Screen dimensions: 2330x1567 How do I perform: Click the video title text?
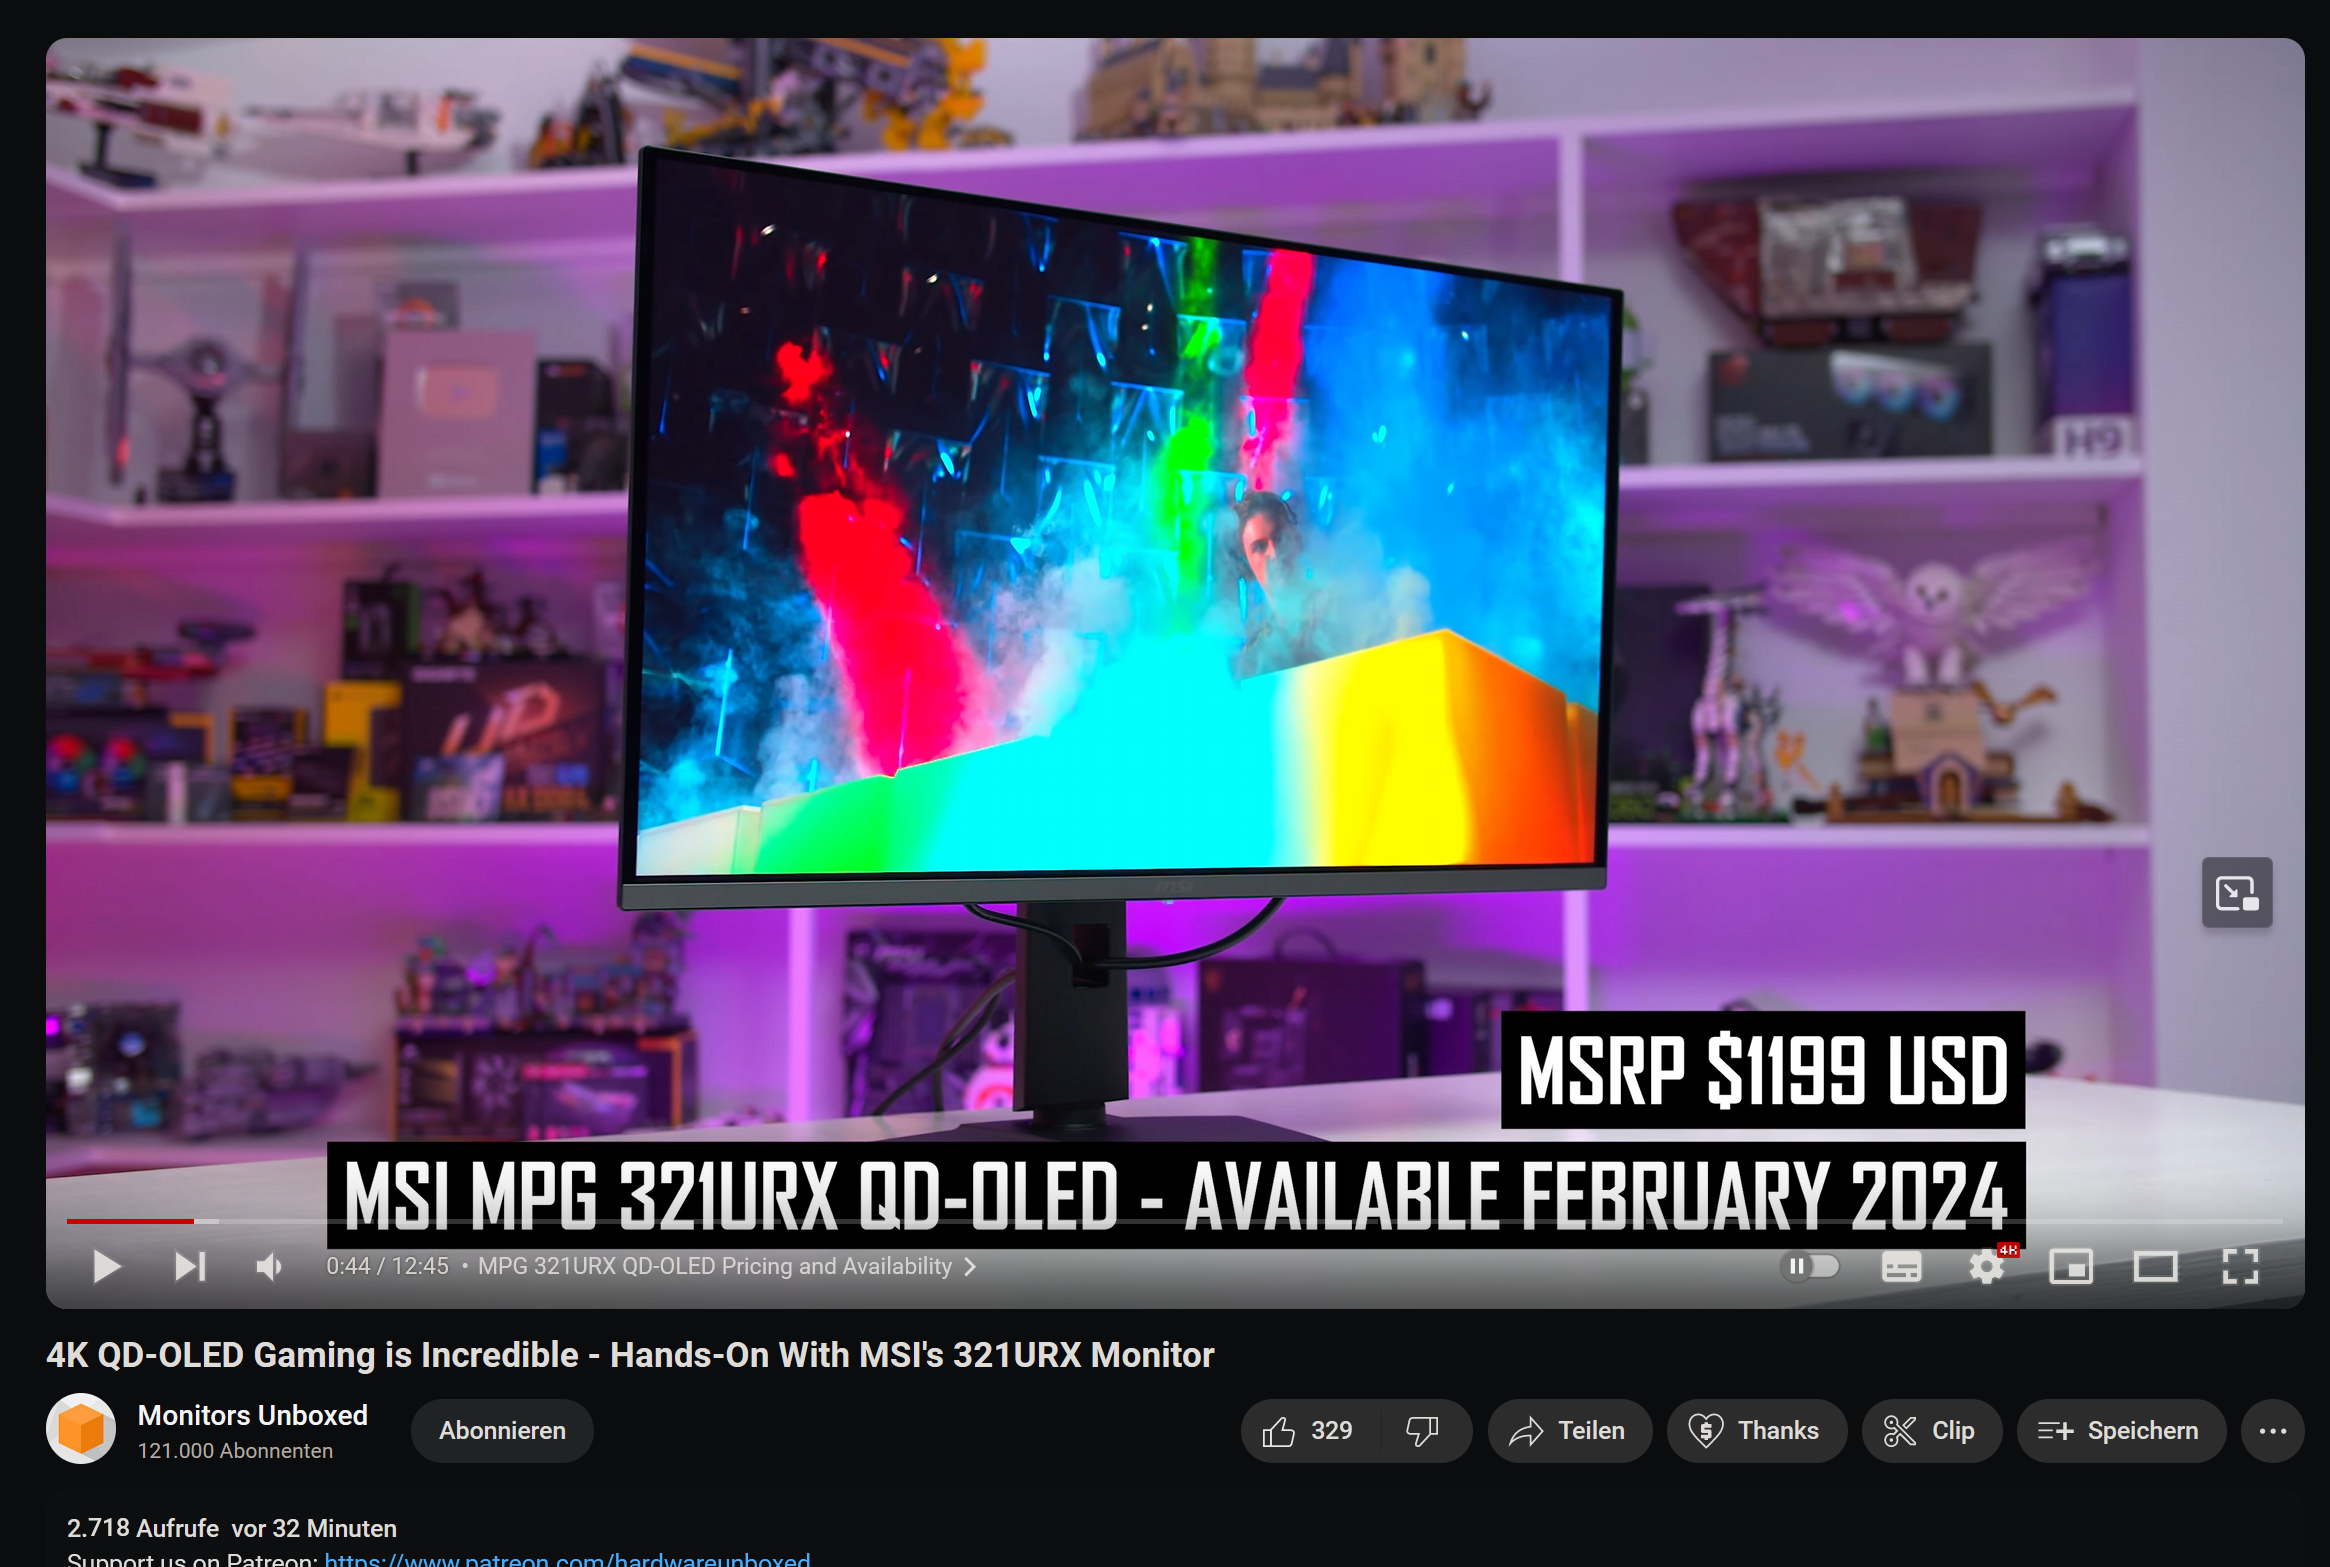pyautogui.click(x=630, y=1355)
